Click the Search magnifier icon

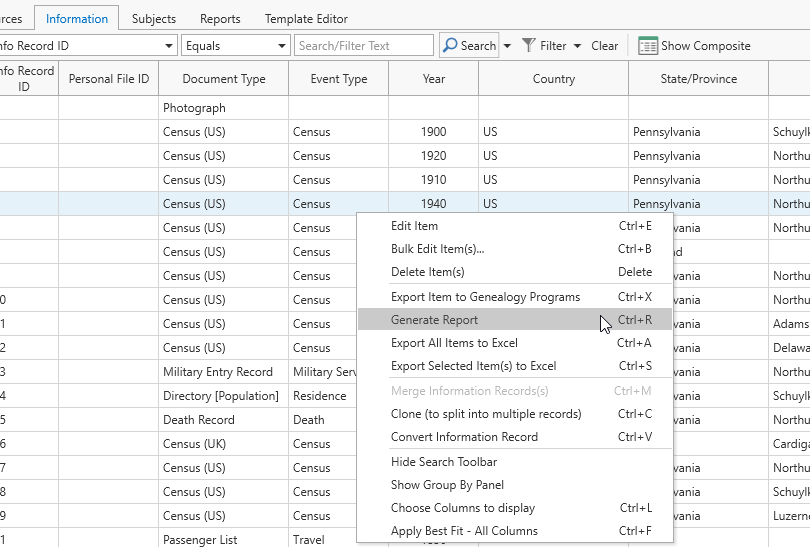pyautogui.click(x=450, y=46)
